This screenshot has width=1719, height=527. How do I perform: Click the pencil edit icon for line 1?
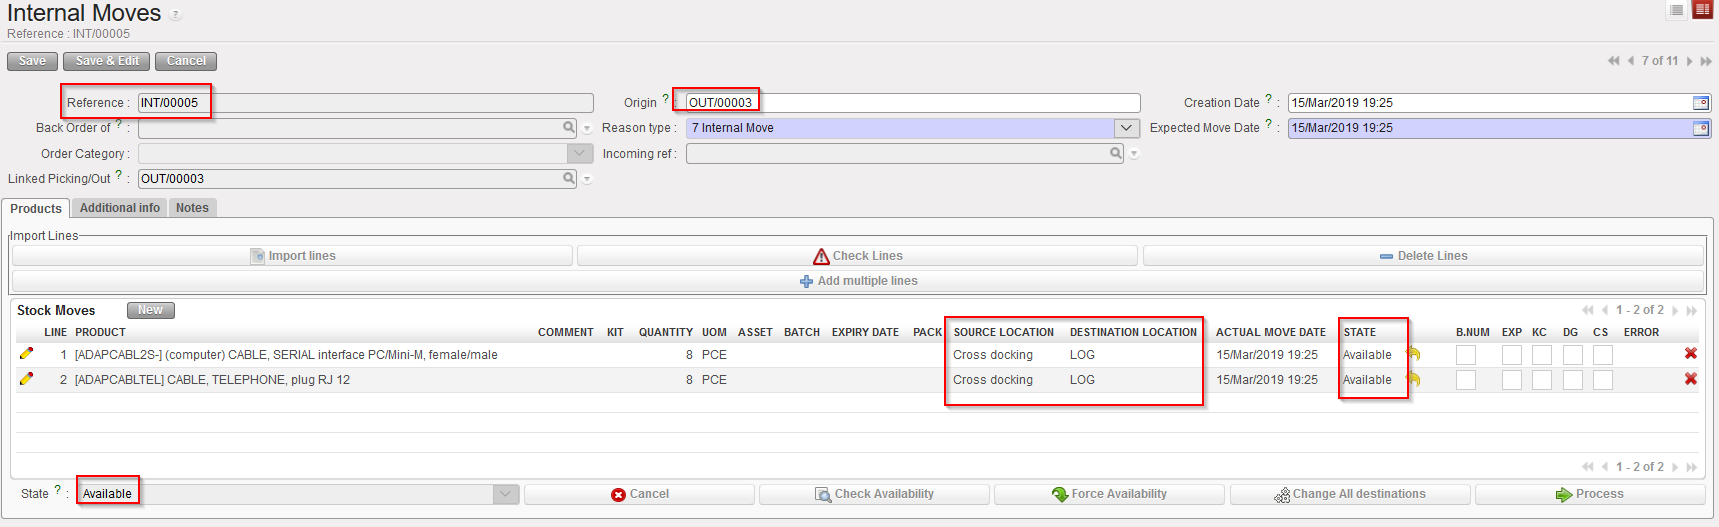tap(26, 354)
